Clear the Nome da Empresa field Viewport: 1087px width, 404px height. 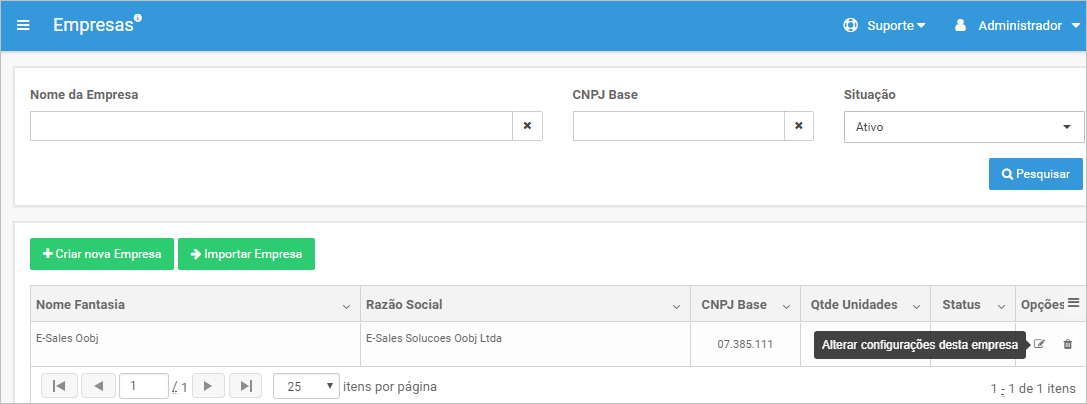pyautogui.click(x=527, y=126)
